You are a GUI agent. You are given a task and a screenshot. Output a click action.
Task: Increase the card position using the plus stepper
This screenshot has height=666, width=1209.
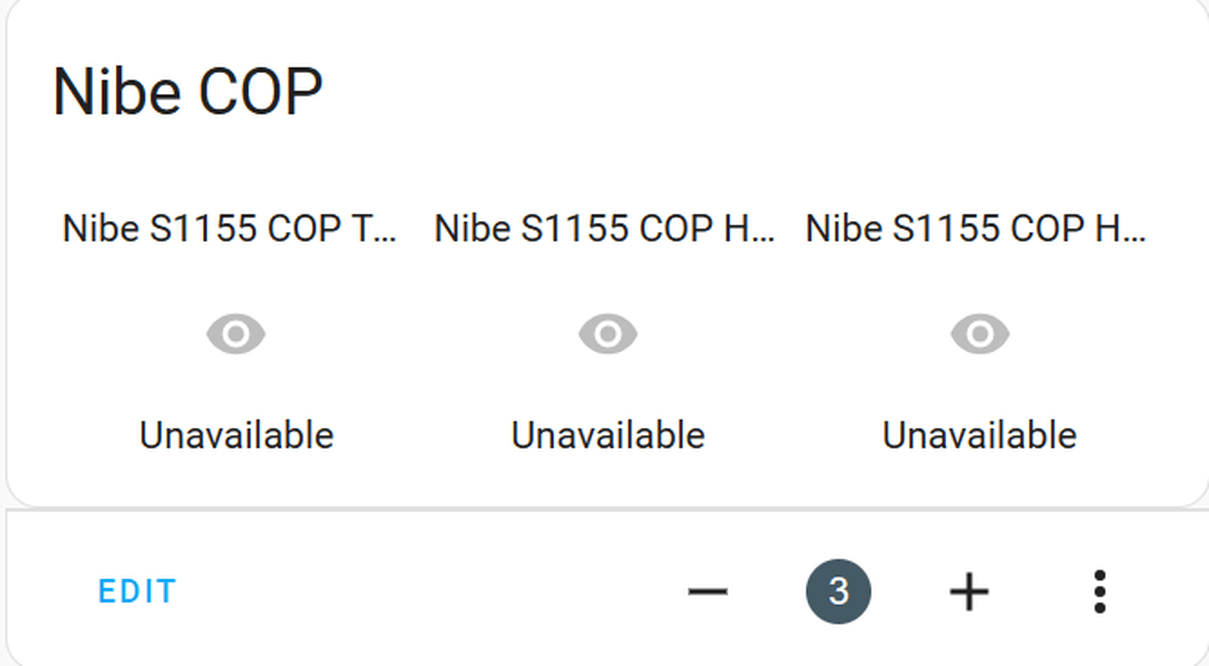(x=968, y=592)
